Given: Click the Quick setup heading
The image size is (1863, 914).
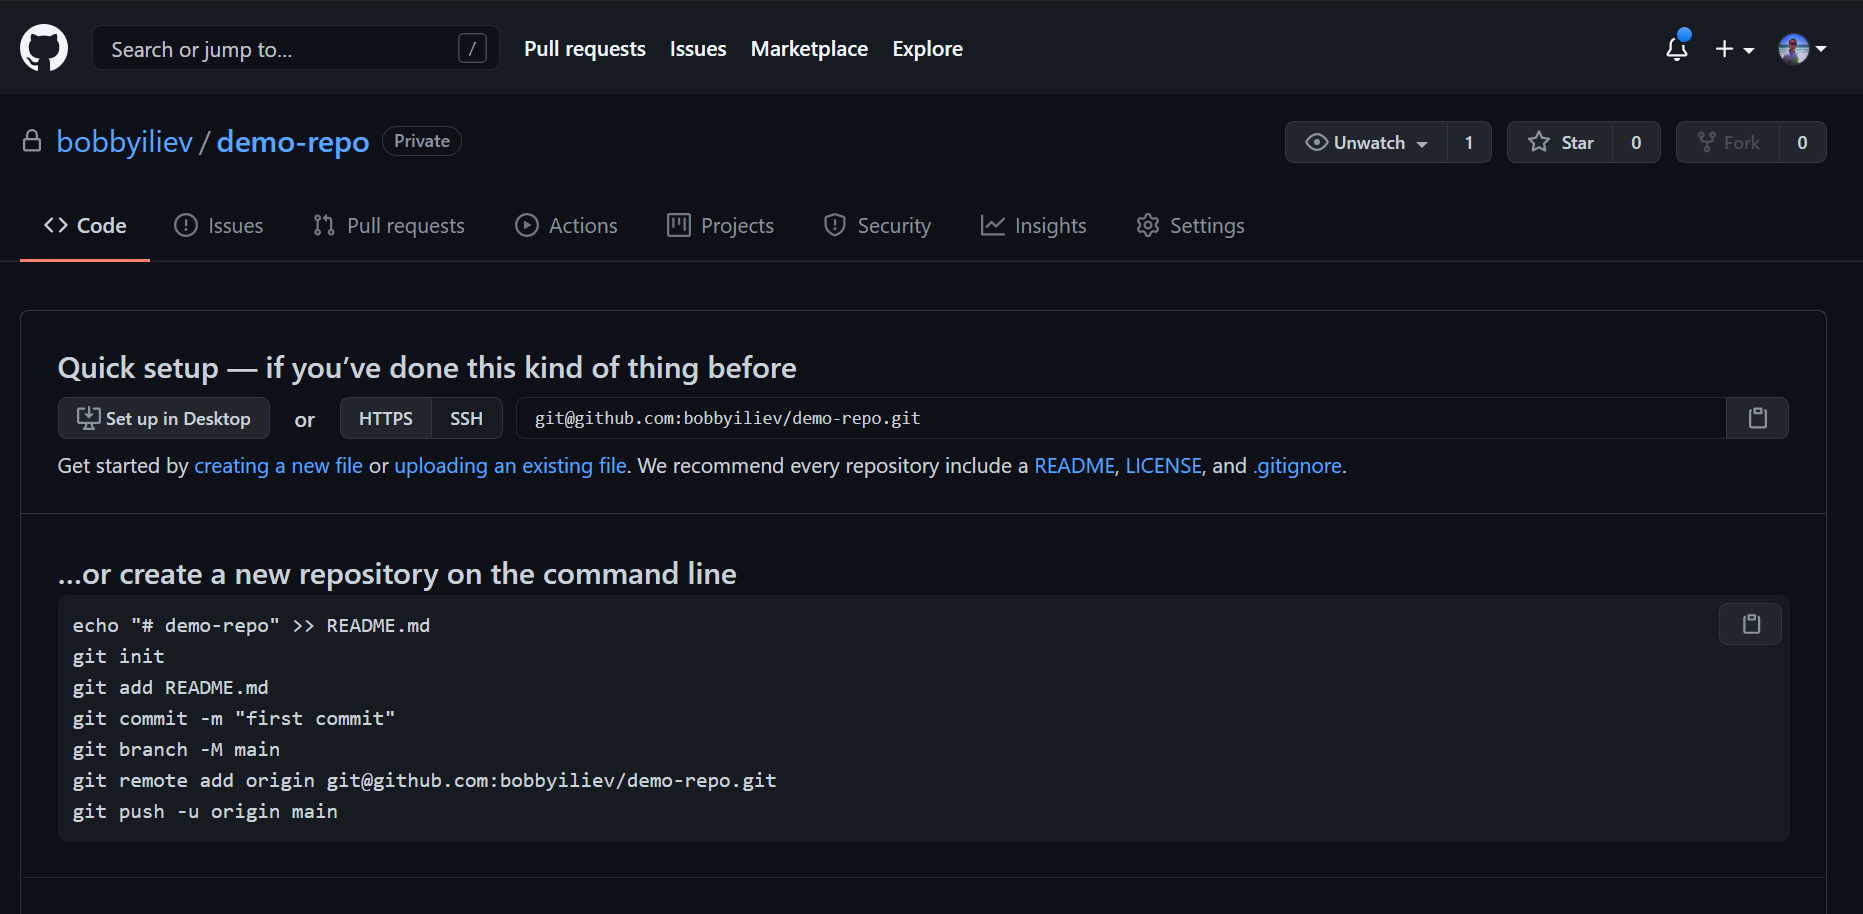Looking at the screenshot, I should (427, 368).
